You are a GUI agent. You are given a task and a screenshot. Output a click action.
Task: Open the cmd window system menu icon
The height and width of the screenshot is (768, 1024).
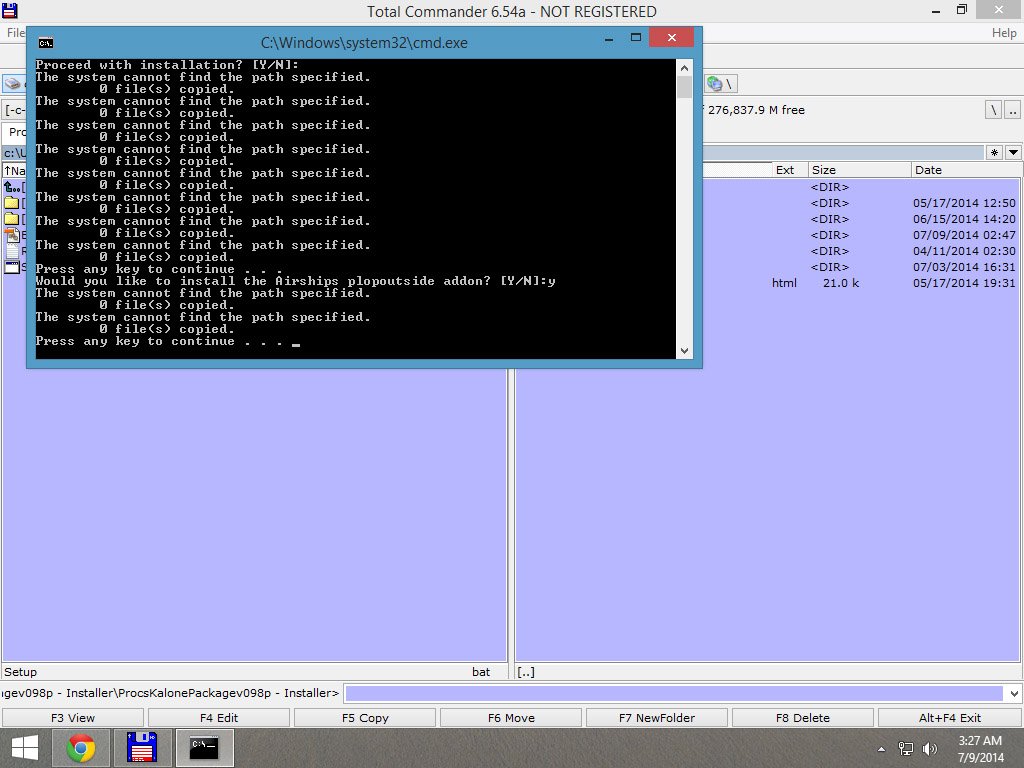pos(46,43)
